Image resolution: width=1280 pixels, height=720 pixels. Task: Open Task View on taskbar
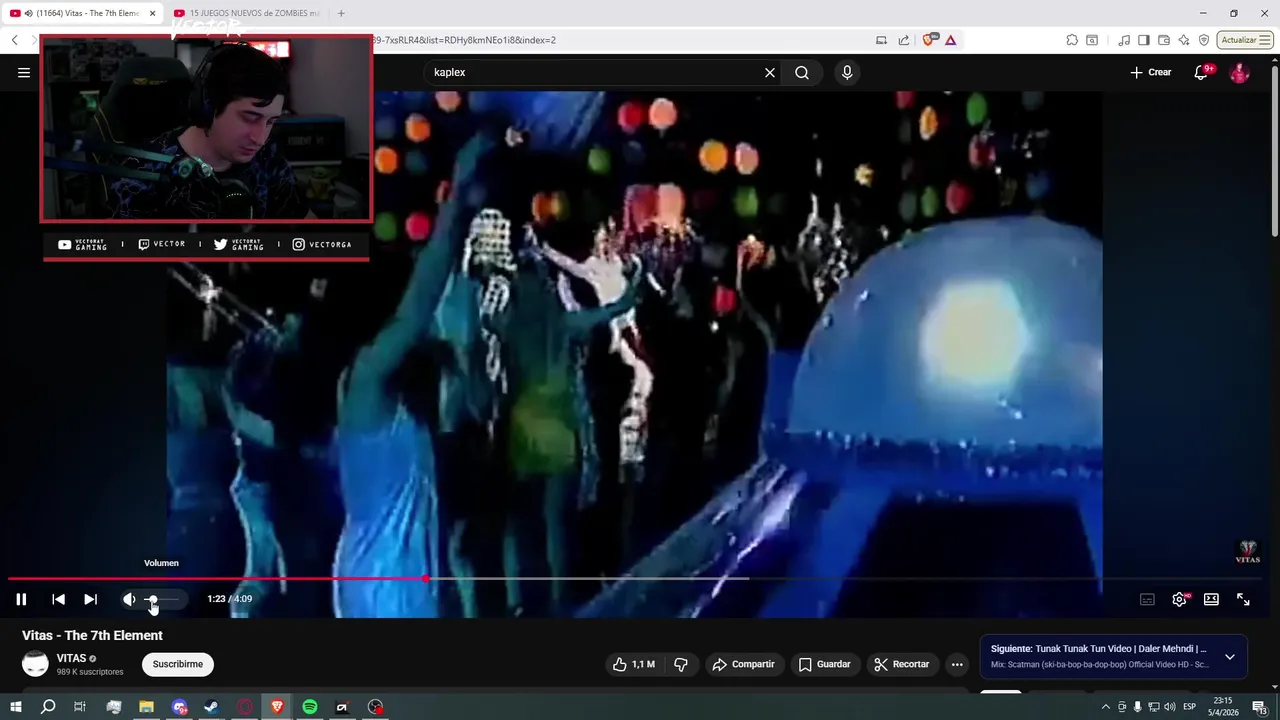pyautogui.click(x=80, y=707)
